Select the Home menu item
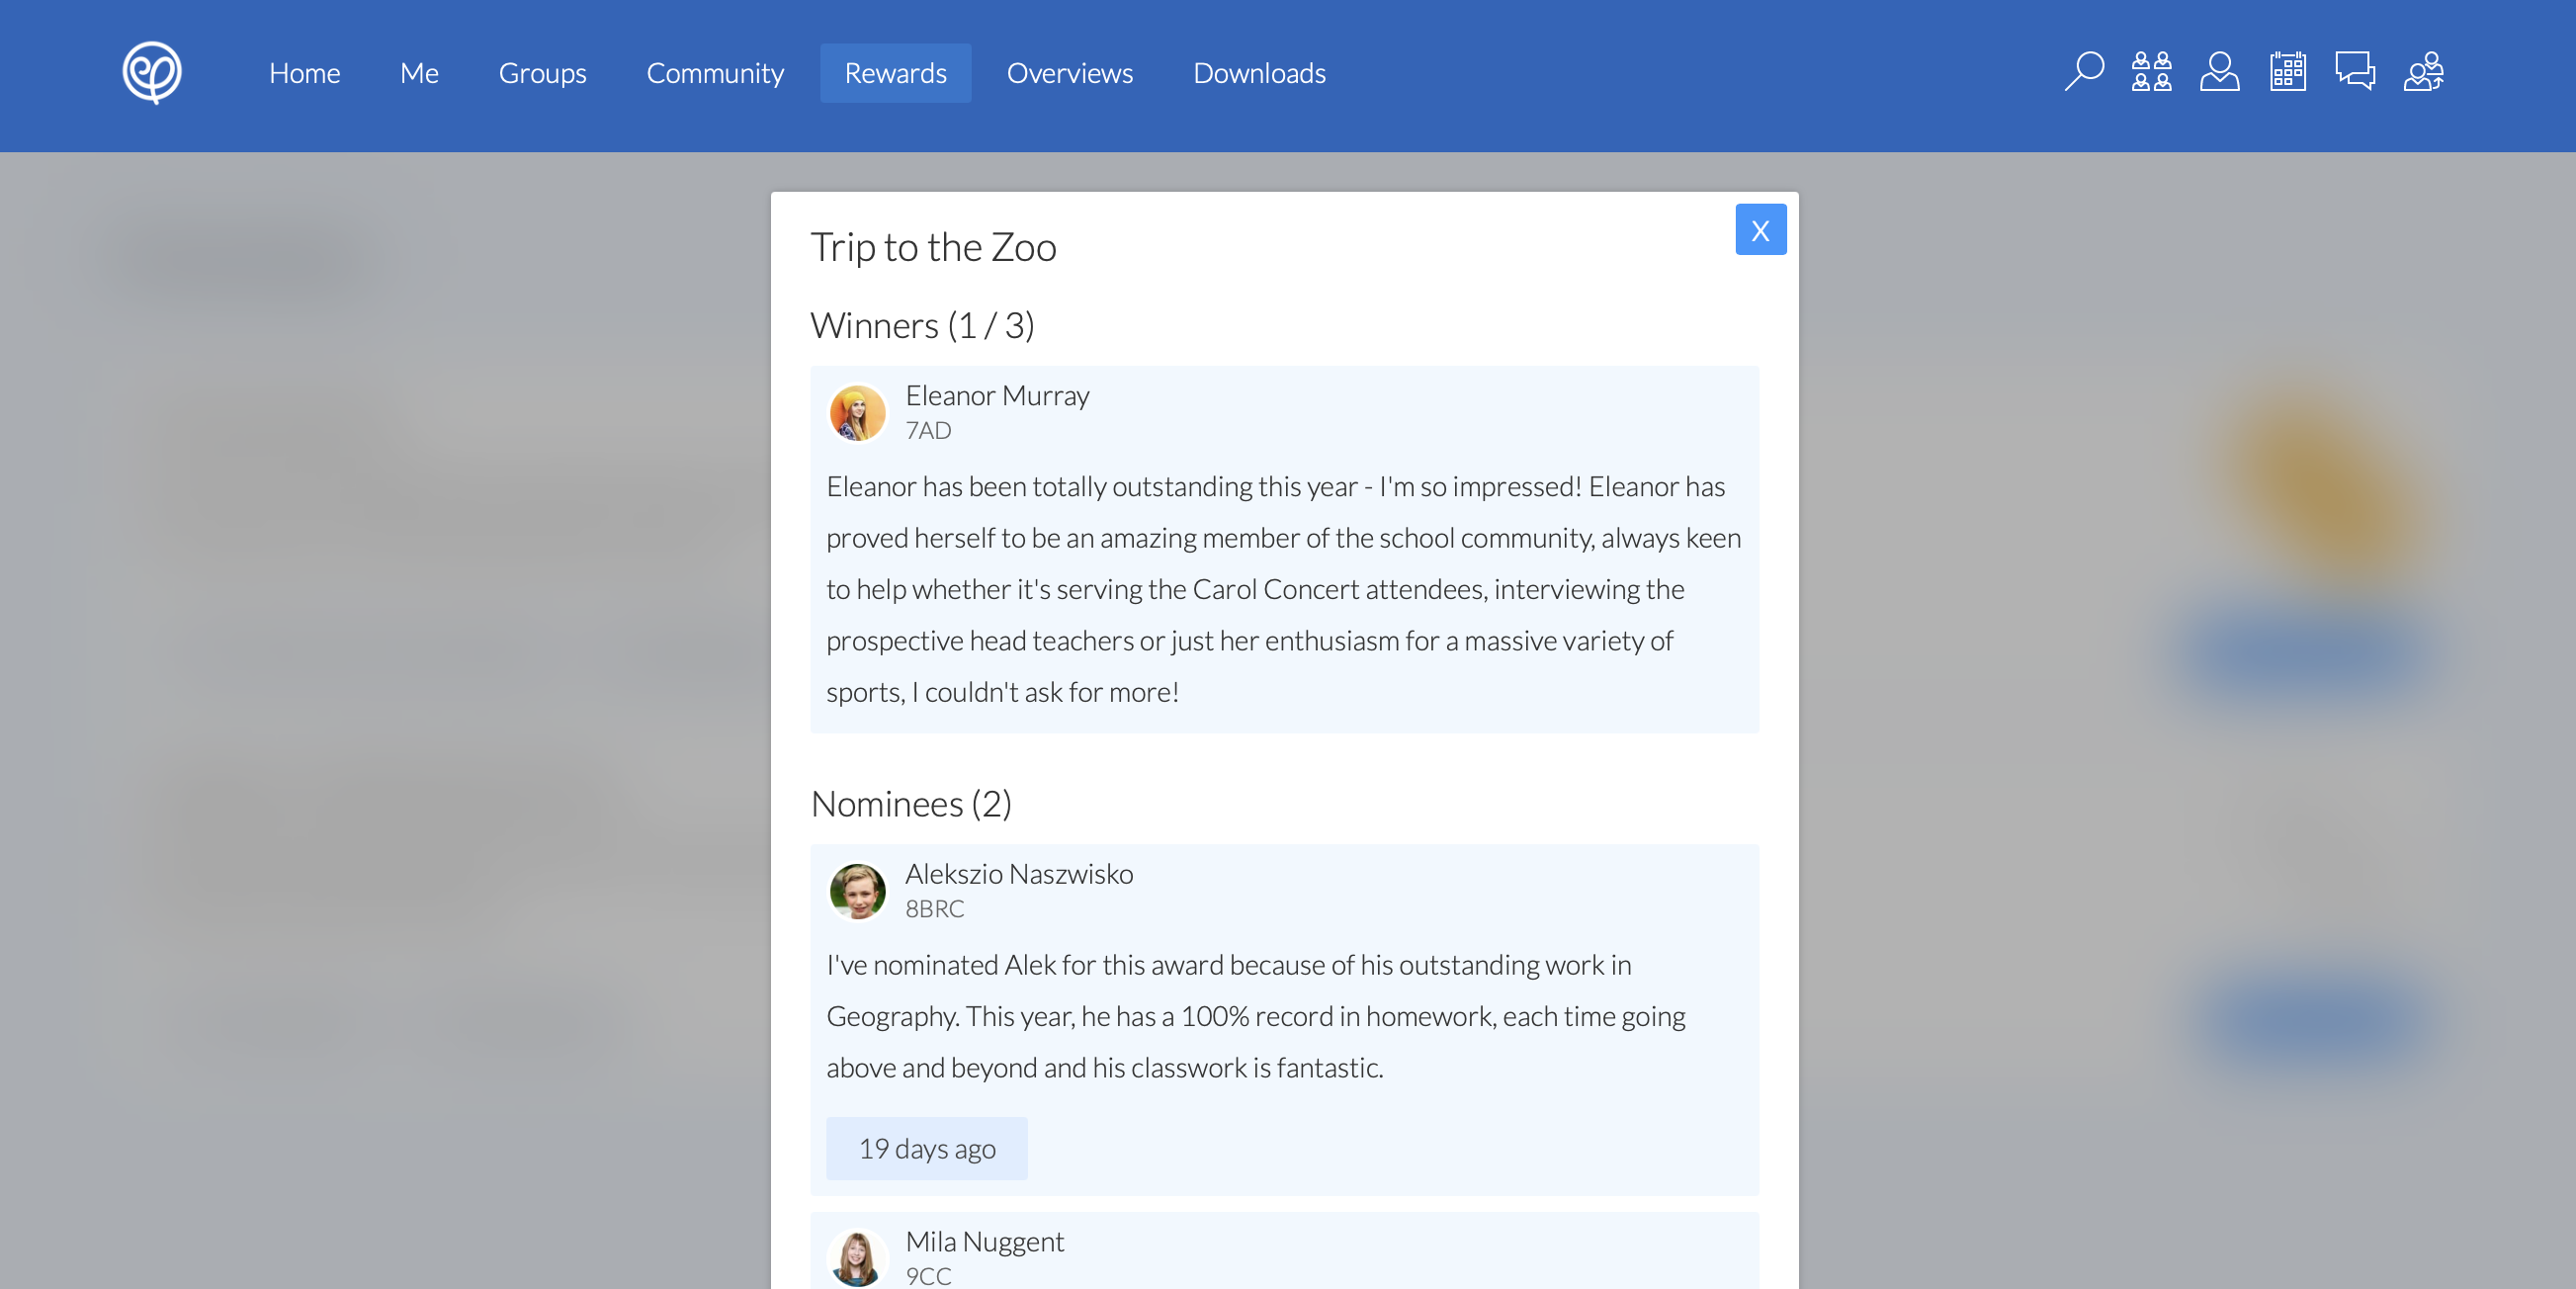This screenshot has height=1289, width=2576. [304, 71]
